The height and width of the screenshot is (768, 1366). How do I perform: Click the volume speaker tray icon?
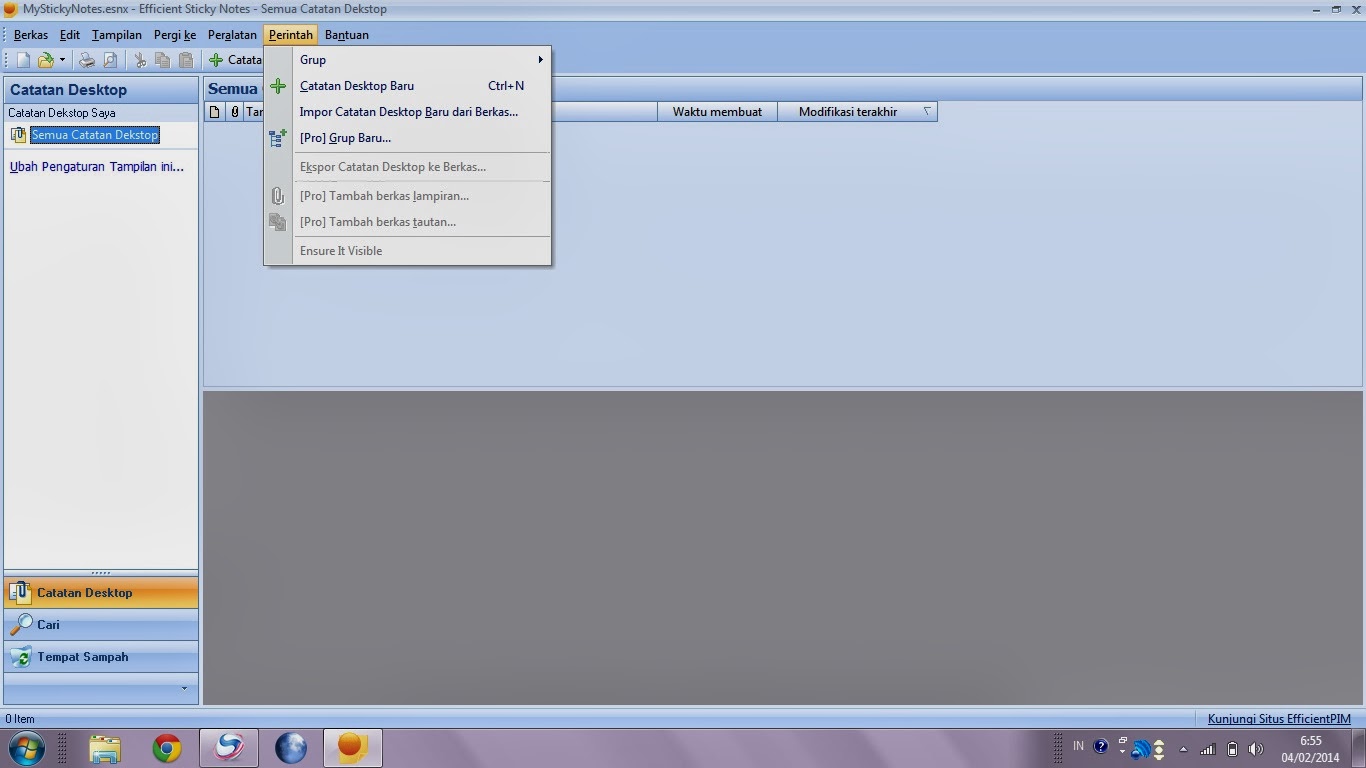coord(1256,748)
